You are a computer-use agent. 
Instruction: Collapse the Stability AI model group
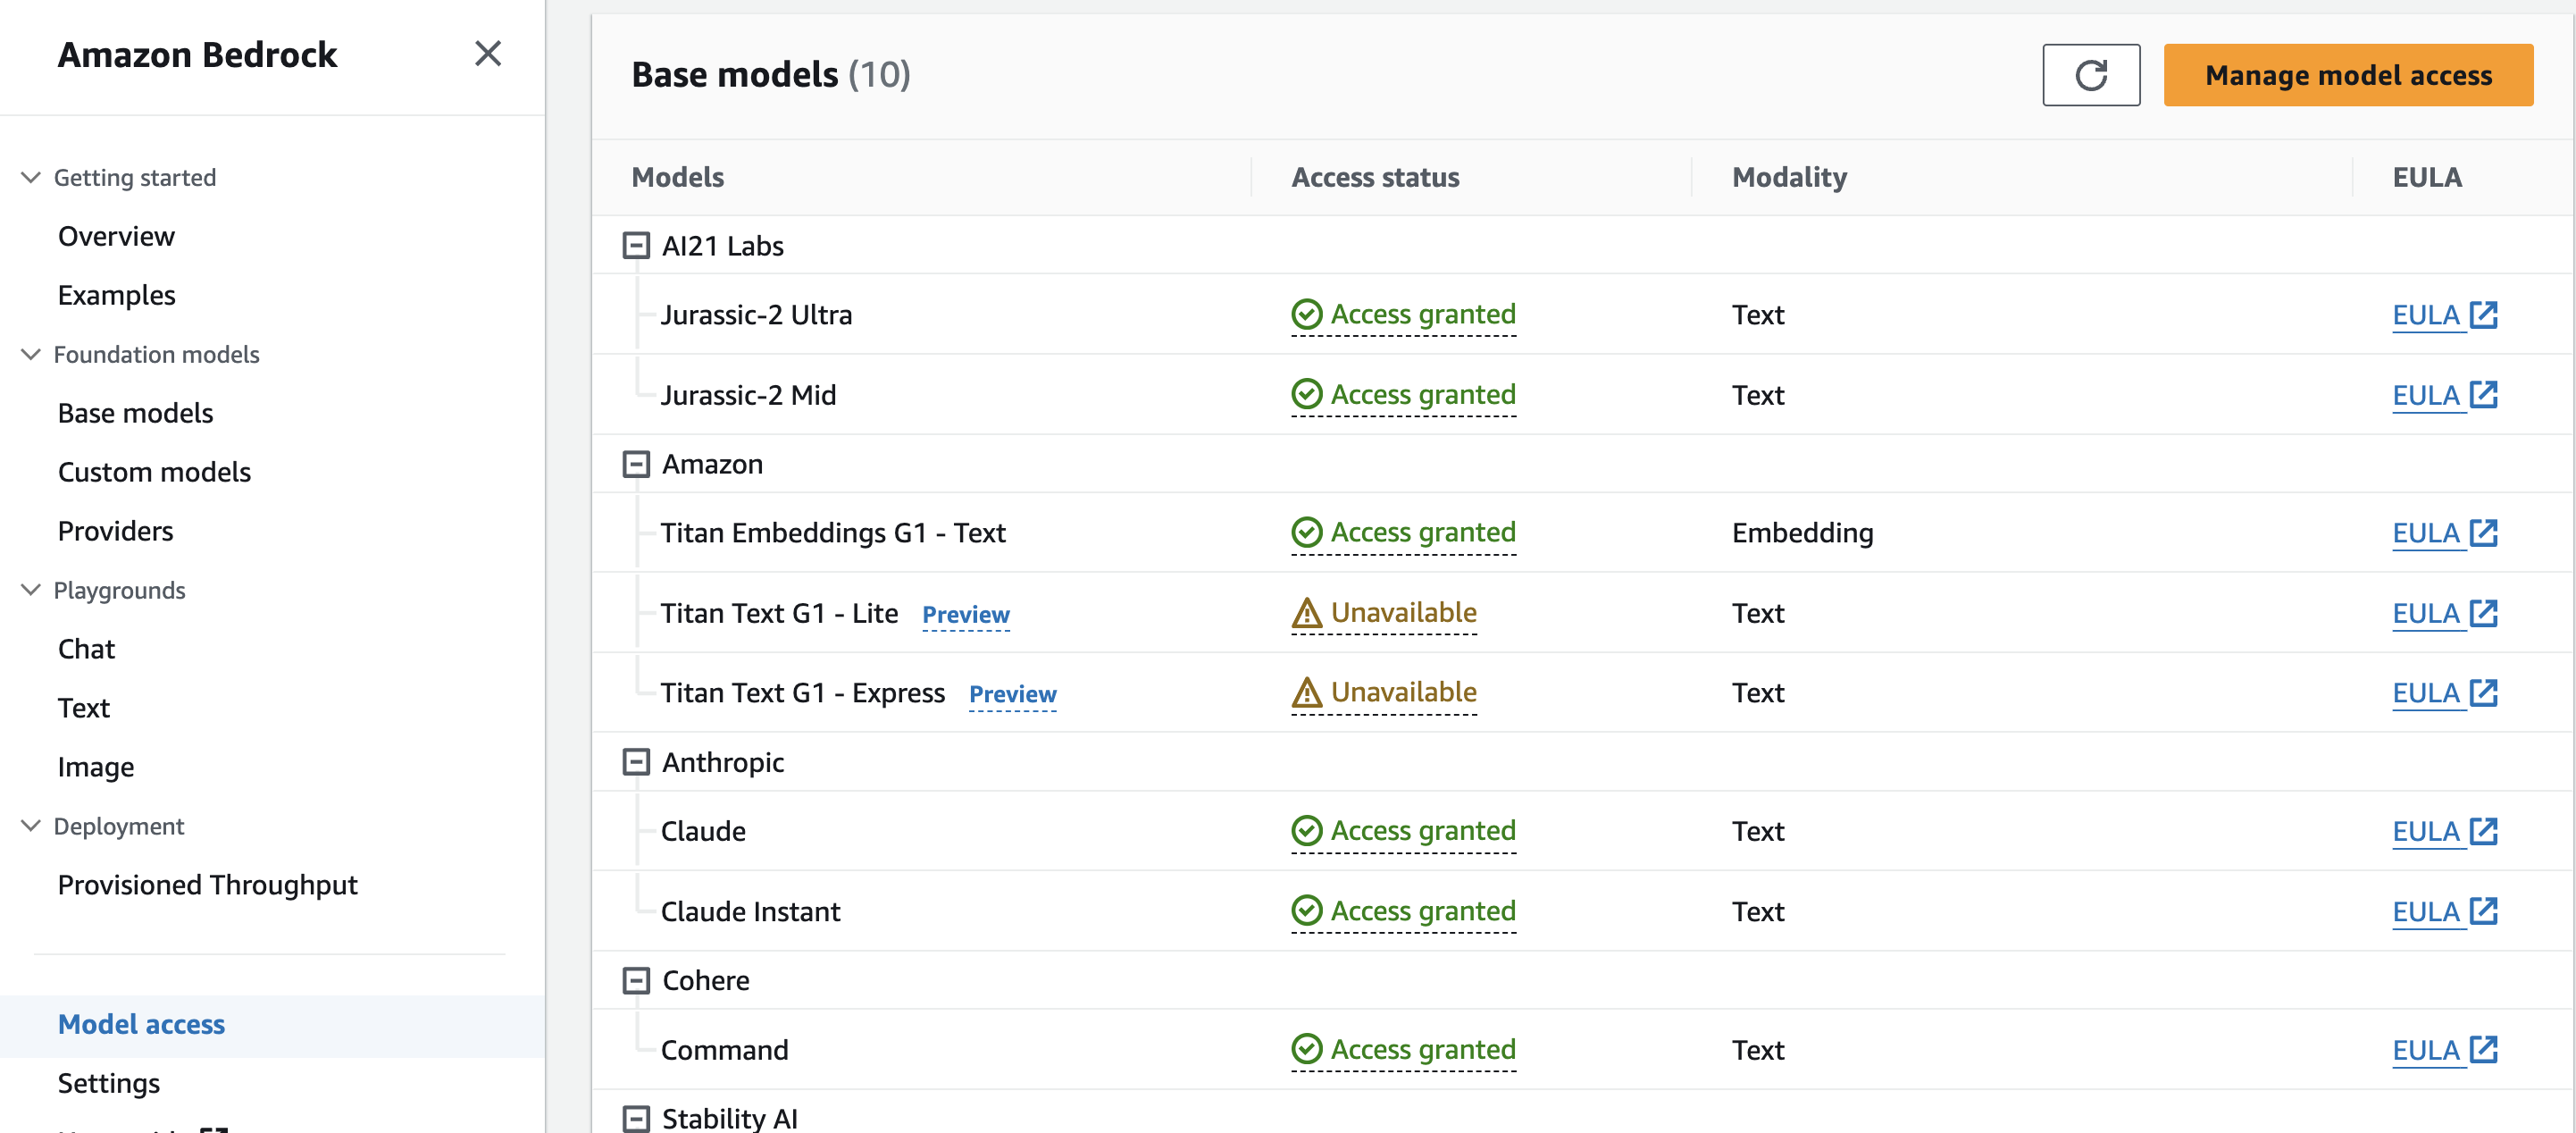point(636,1118)
